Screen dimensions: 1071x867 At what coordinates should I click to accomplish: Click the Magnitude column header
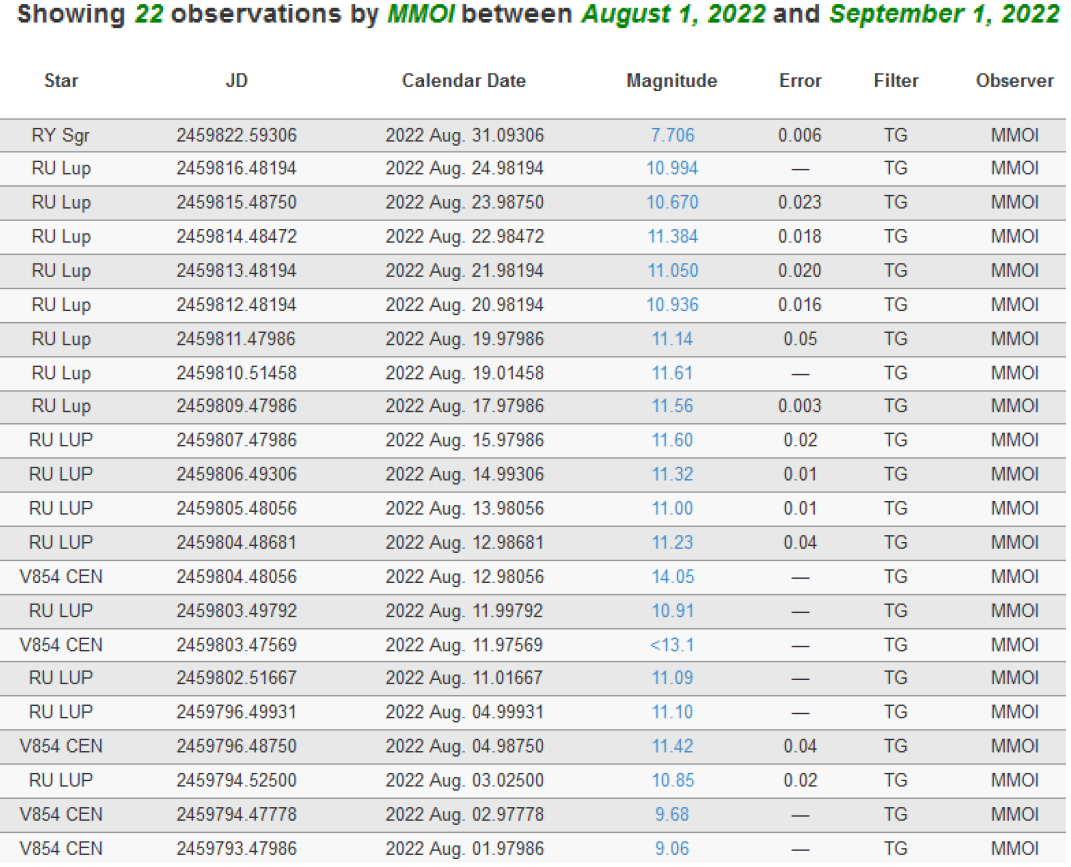[672, 81]
